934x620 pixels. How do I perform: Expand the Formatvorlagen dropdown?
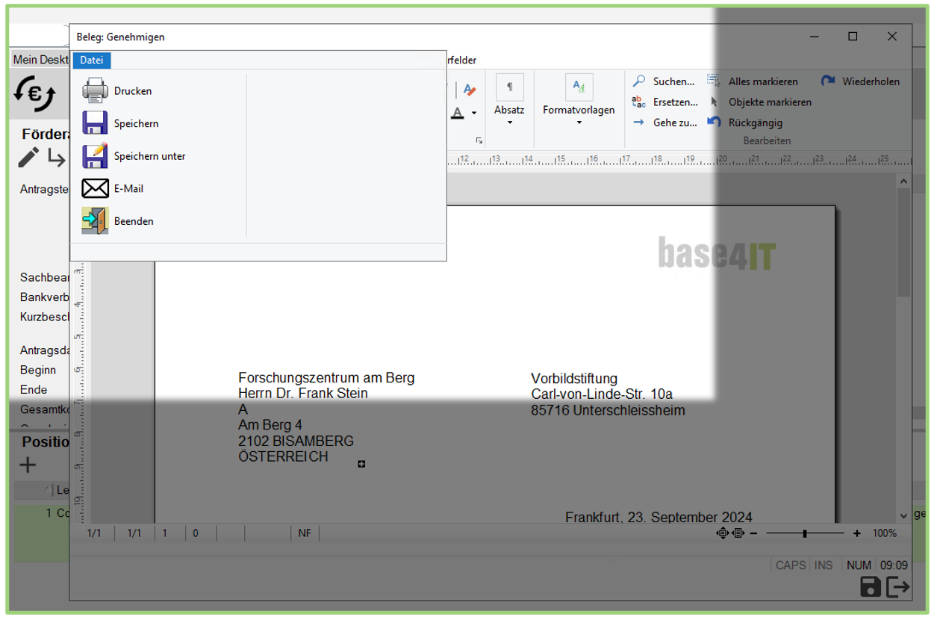(579, 110)
